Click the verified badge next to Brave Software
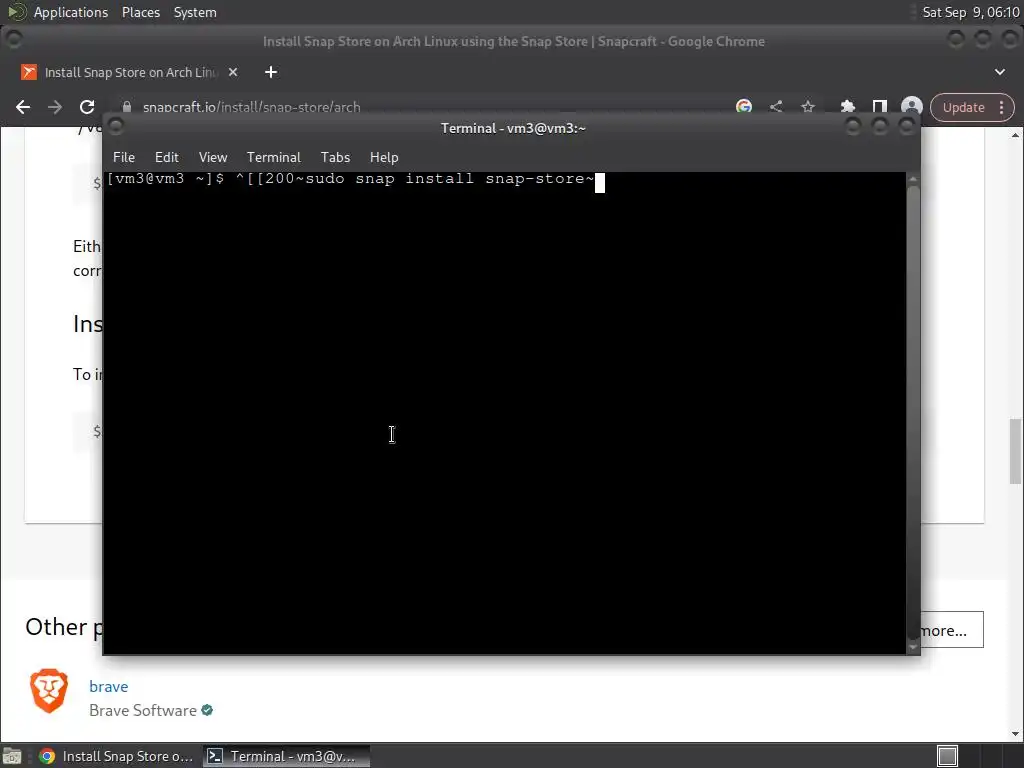Image resolution: width=1024 pixels, height=768 pixels. (x=207, y=711)
